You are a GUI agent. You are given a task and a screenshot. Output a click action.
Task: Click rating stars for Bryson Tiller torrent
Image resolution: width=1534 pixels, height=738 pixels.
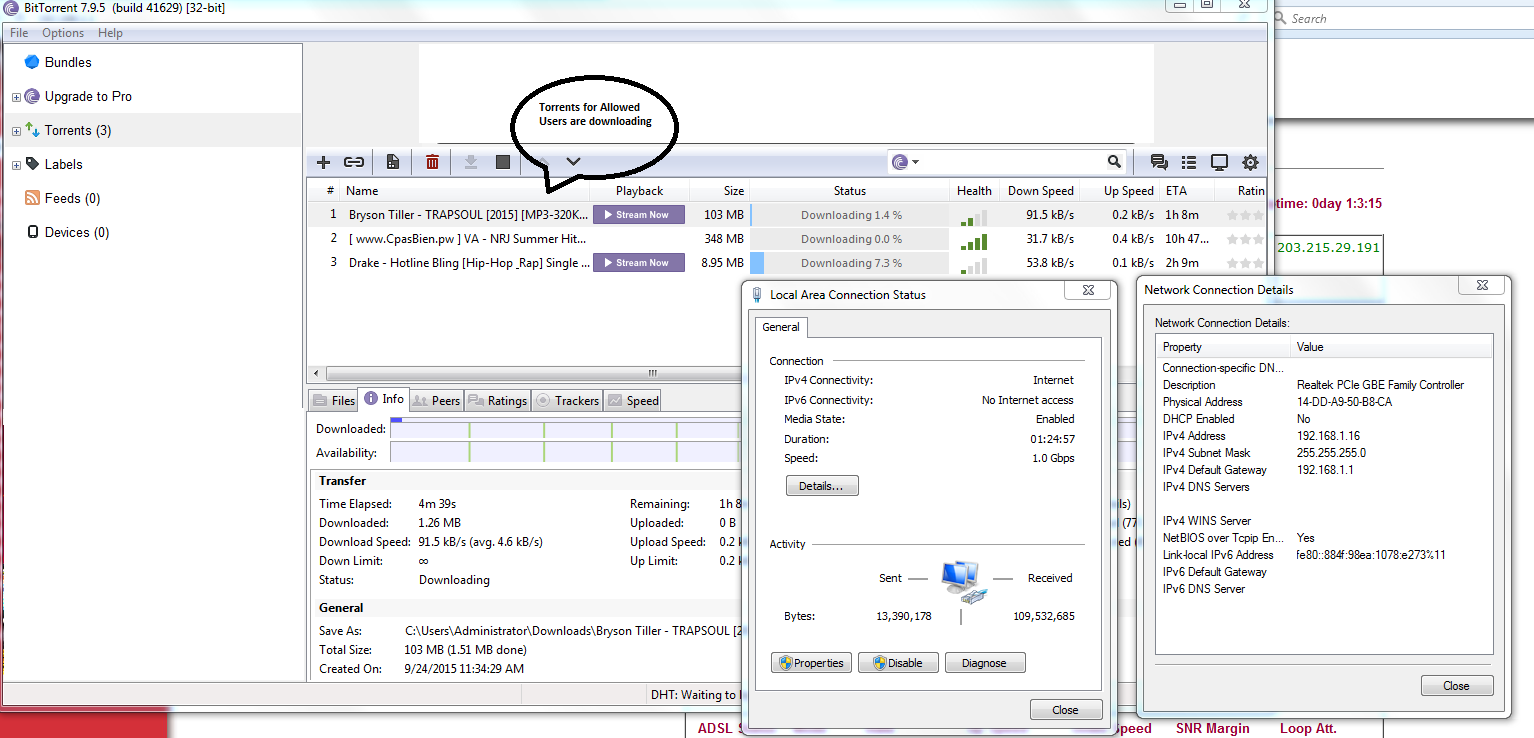[x=1245, y=215]
